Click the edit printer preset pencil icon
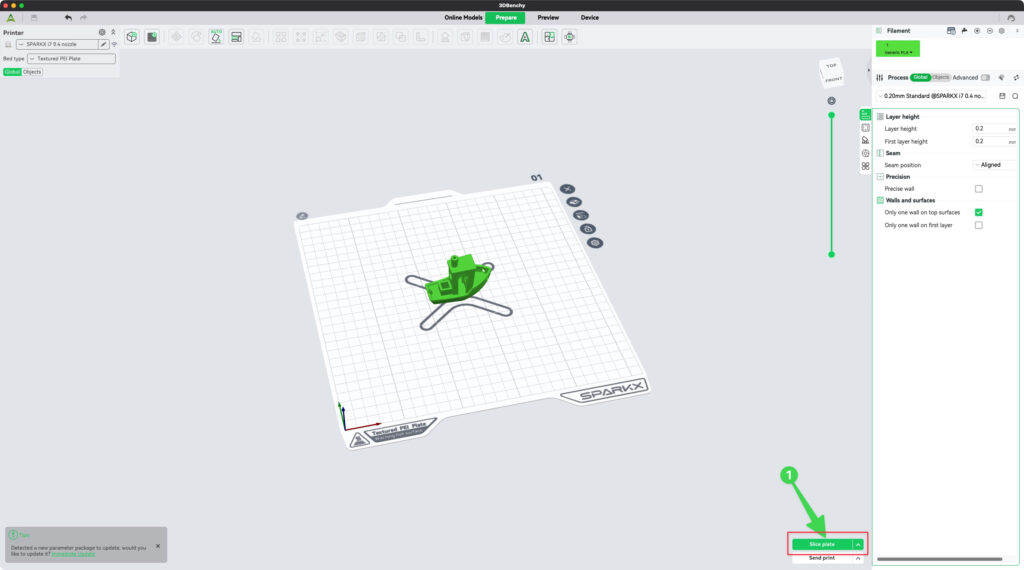 104,45
